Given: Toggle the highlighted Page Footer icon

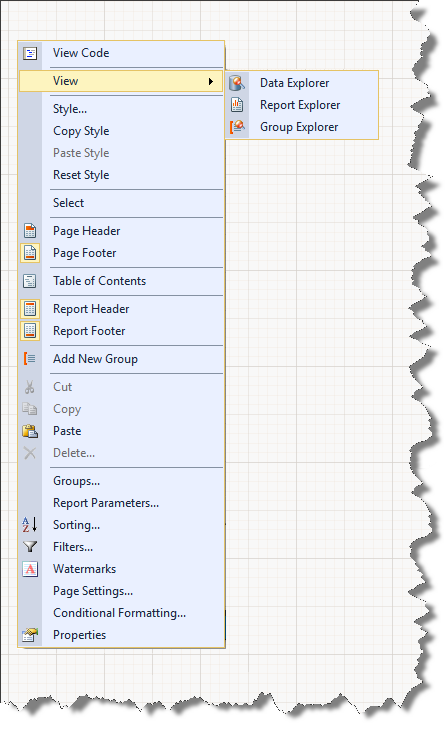Looking at the screenshot, I should coord(30,253).
